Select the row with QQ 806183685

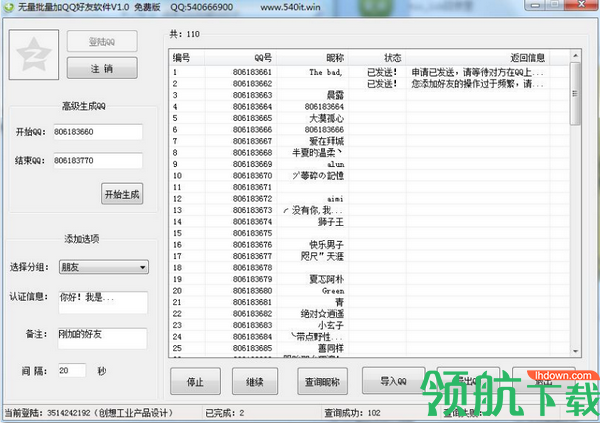[x=369, y=348]
